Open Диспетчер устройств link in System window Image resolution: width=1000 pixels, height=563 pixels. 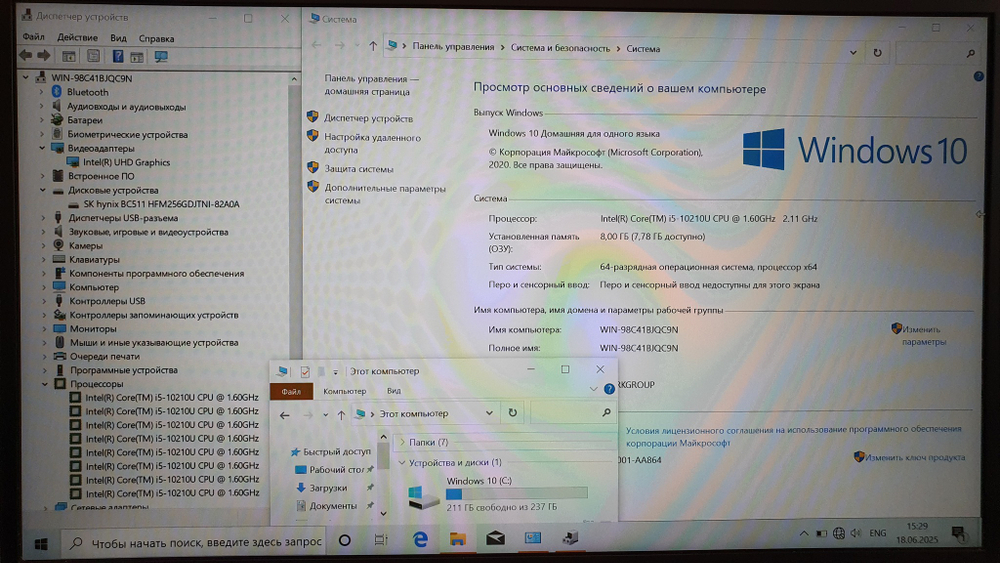368,119
